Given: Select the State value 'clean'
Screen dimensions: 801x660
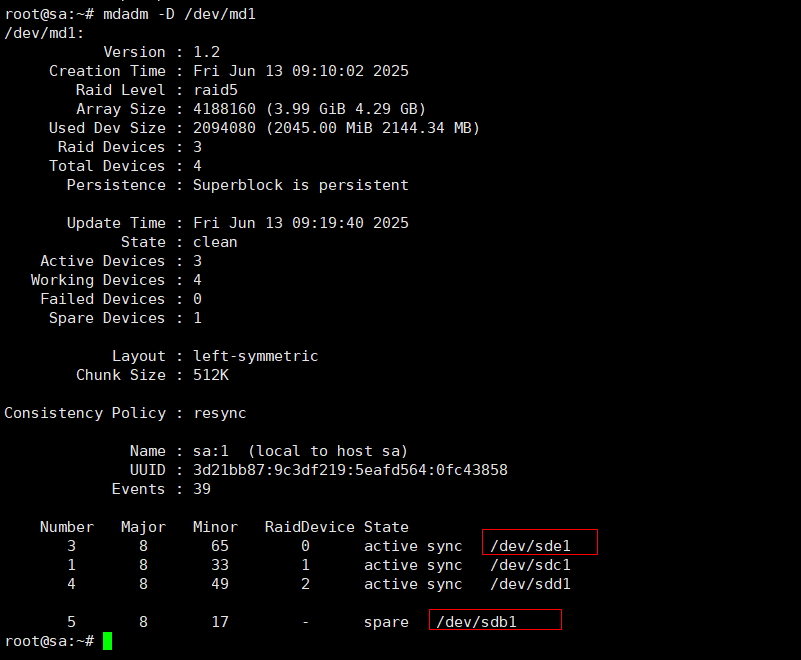Looking at the screenshot, I should [215, 242].
